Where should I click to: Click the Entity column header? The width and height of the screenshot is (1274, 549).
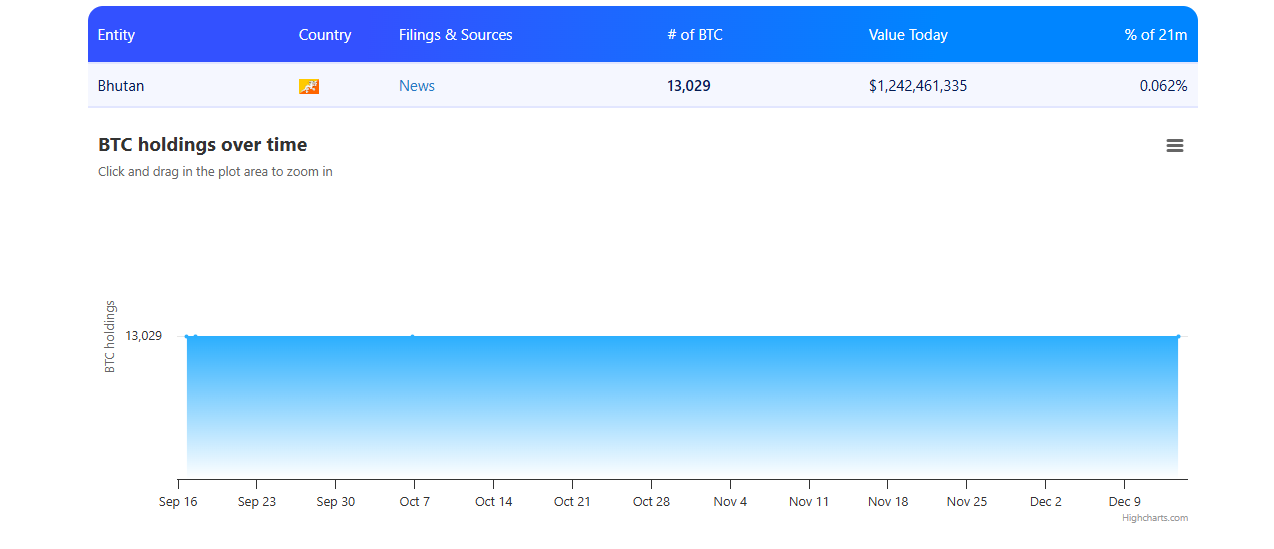116,35
